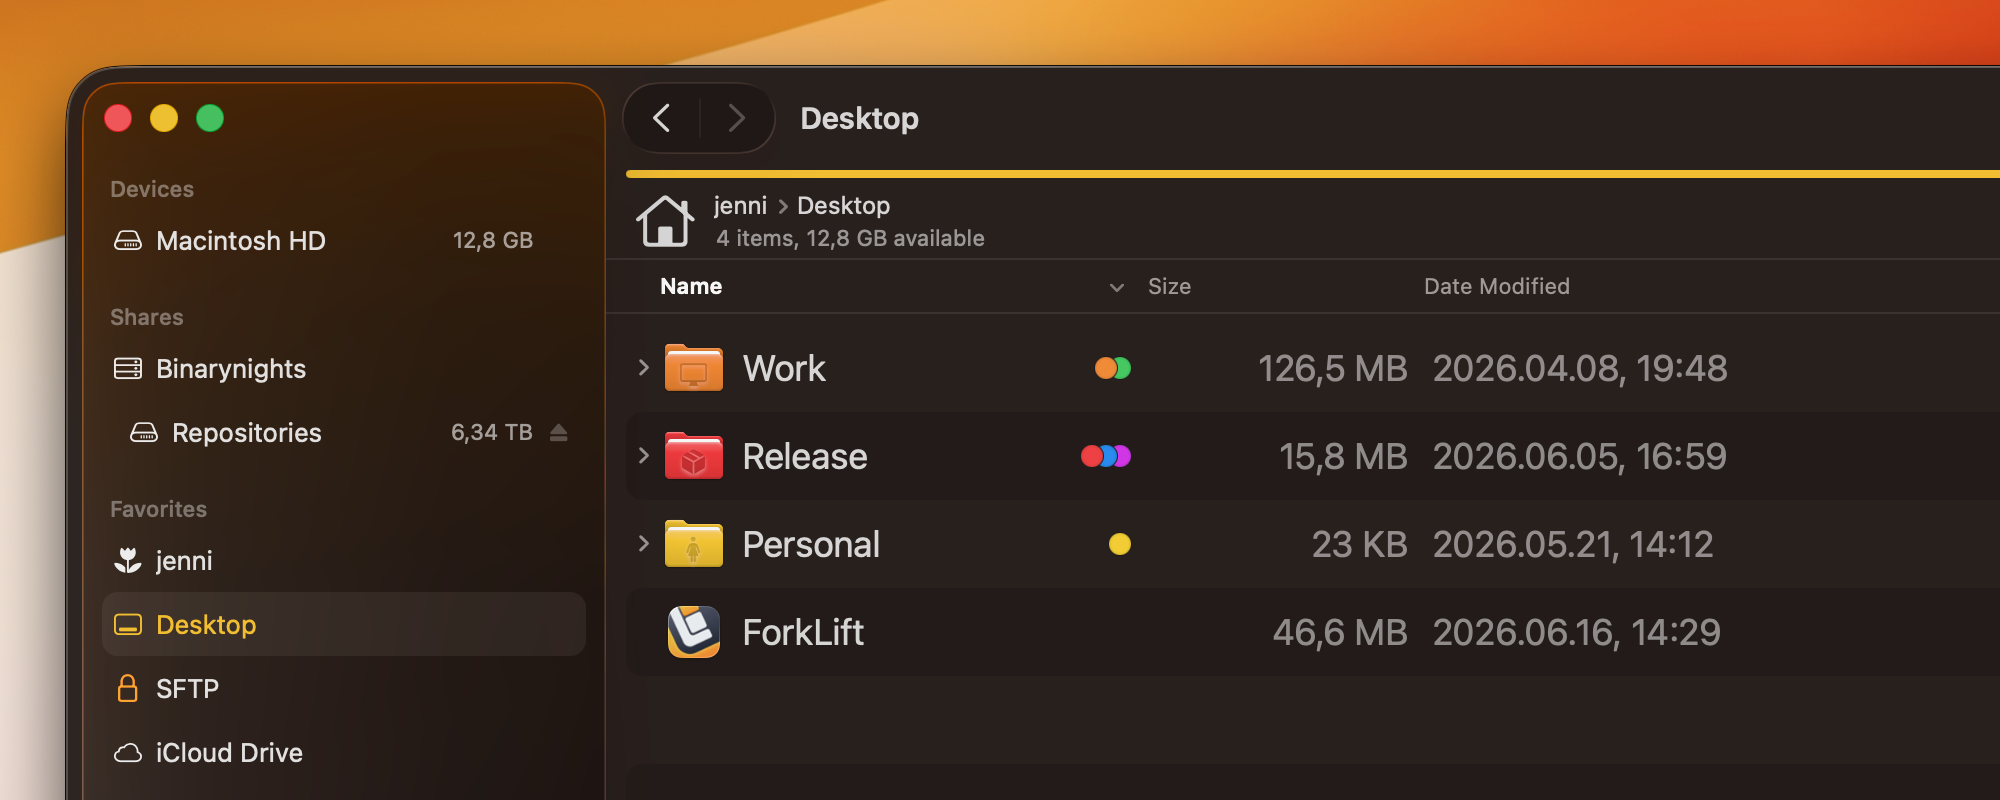
Task: Click the yellow tag on Personal
Action: 1120,544
